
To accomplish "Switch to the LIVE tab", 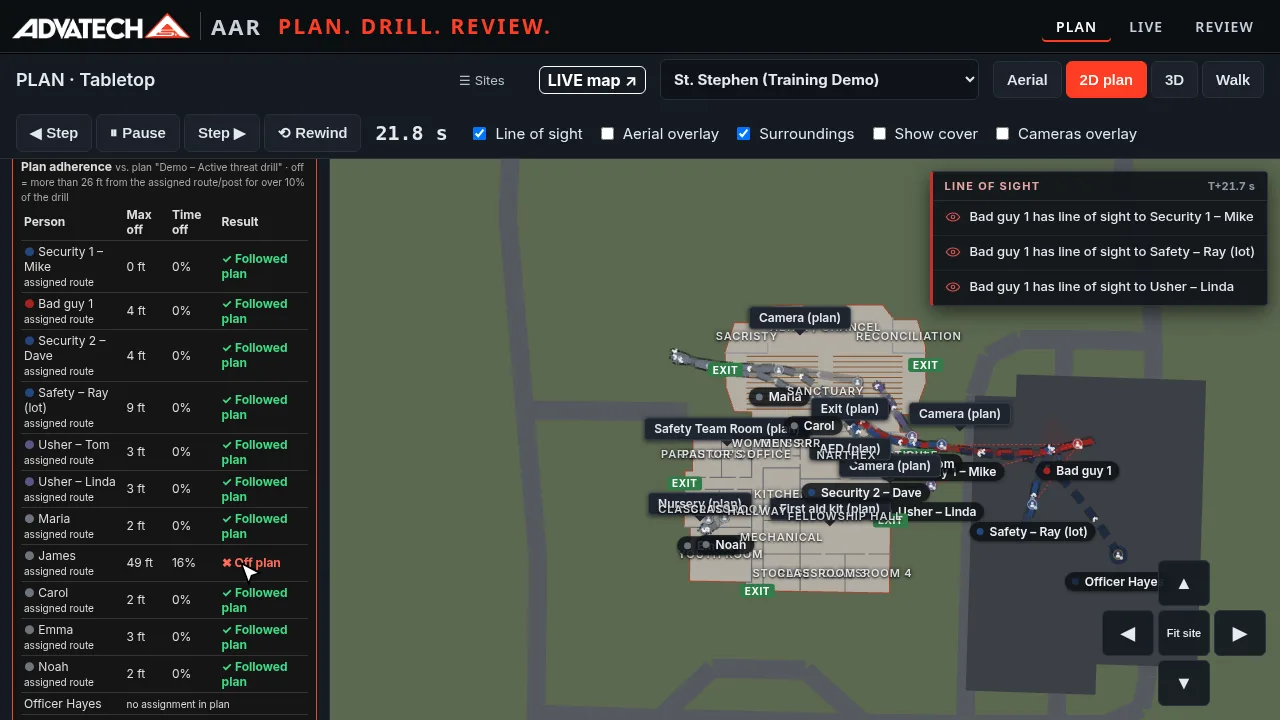I will [1145, 27].
